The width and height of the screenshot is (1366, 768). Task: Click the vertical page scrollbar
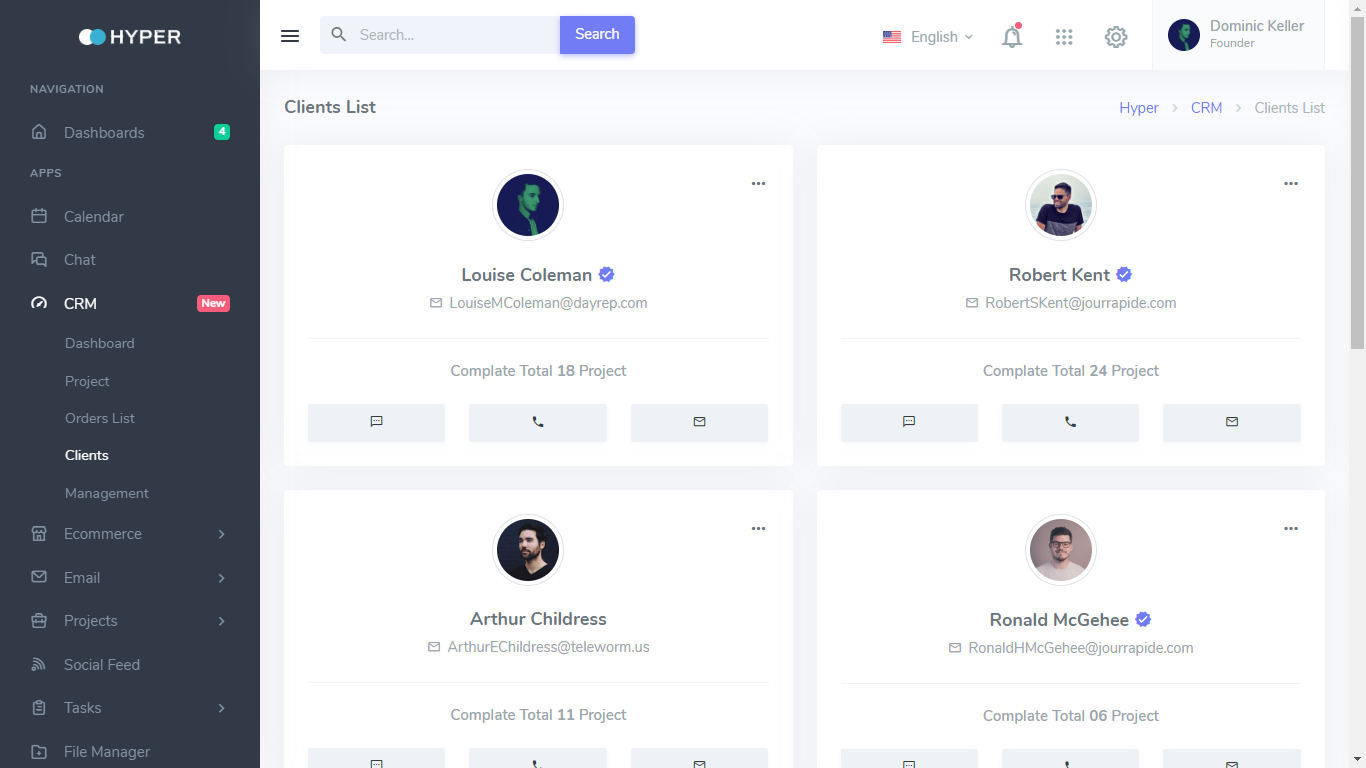click(x=1357, y=200)
